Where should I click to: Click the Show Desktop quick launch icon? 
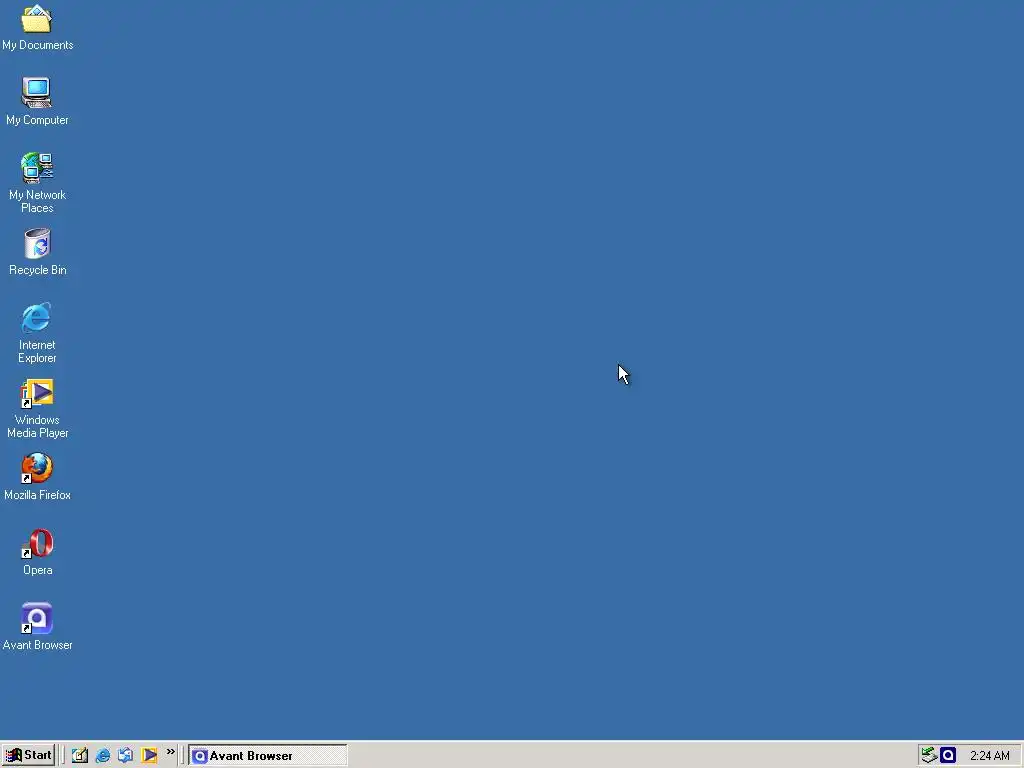(x=80, y=756)
